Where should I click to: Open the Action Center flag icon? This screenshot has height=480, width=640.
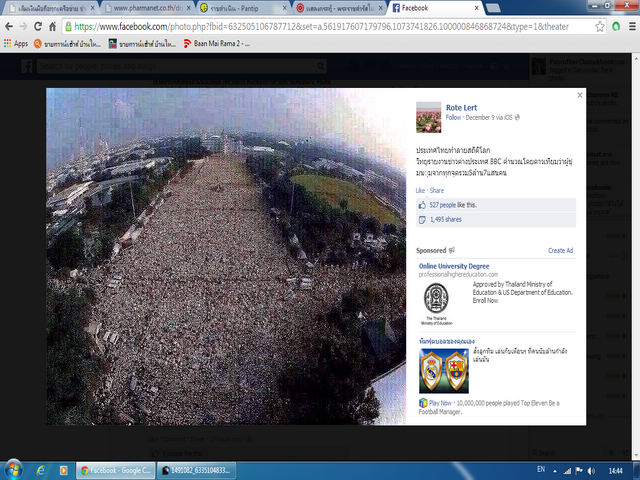point(579,471)
